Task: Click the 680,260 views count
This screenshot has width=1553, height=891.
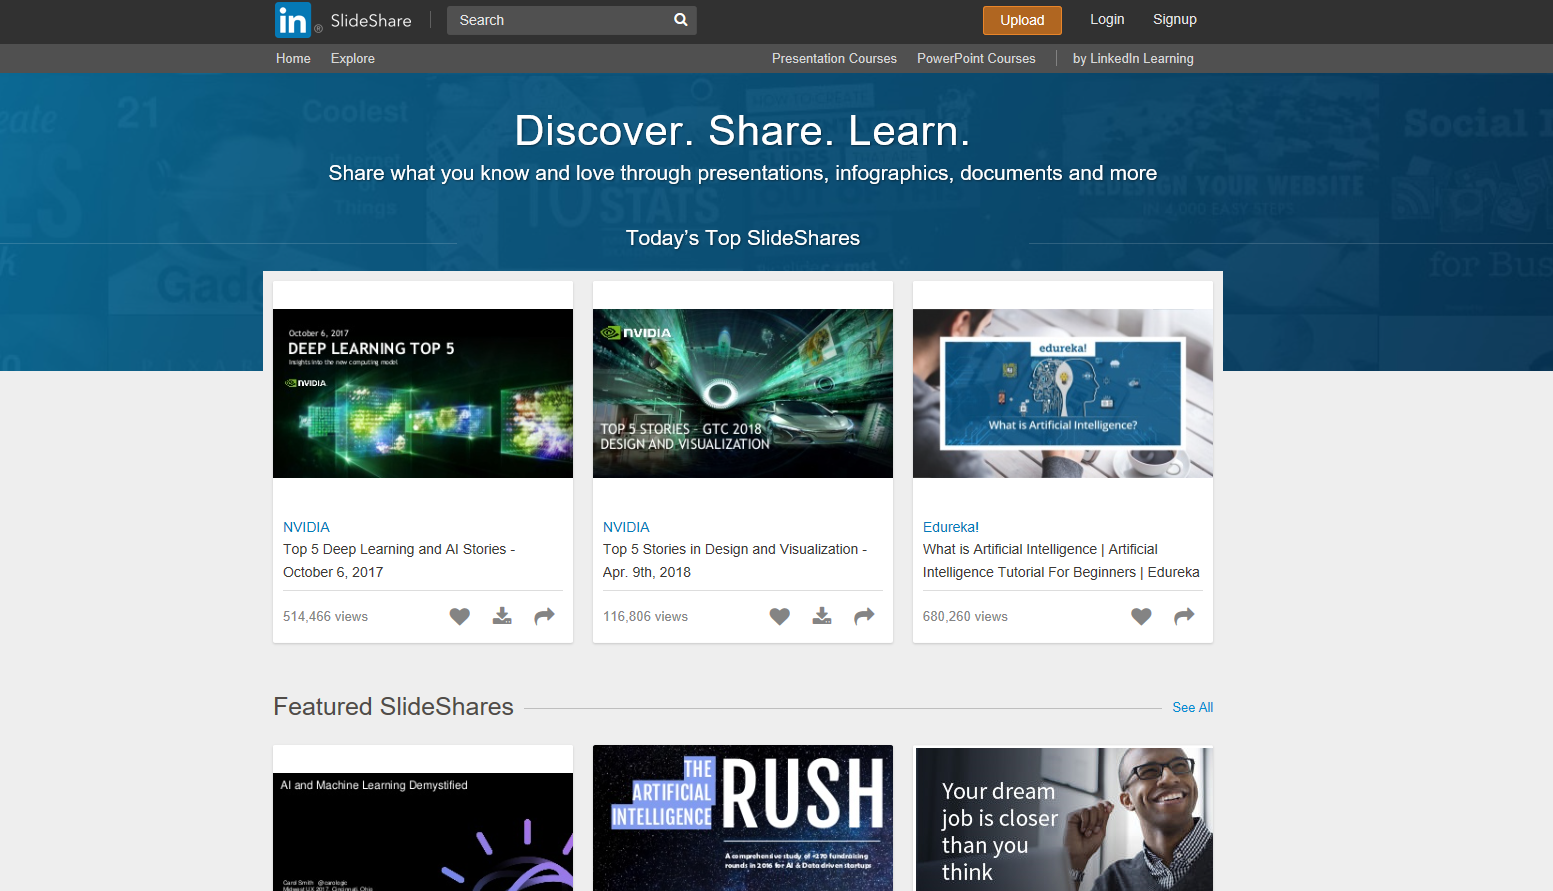Action: [x=965, y=617]
